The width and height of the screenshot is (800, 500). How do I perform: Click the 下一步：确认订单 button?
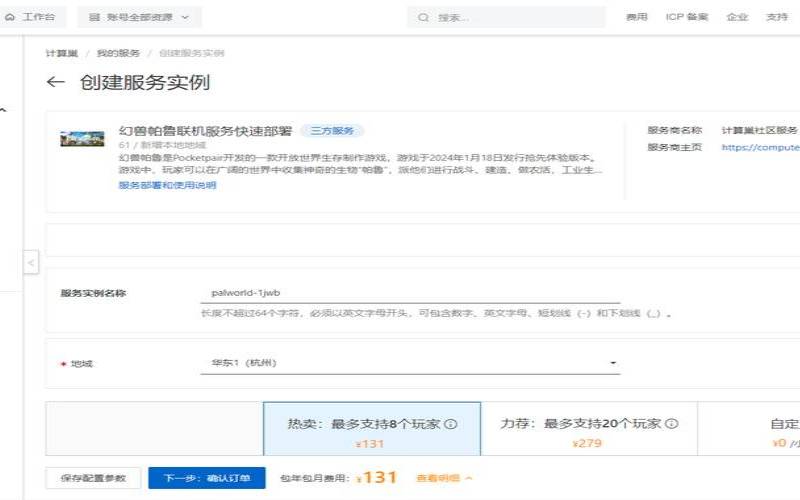click(207, 478)
